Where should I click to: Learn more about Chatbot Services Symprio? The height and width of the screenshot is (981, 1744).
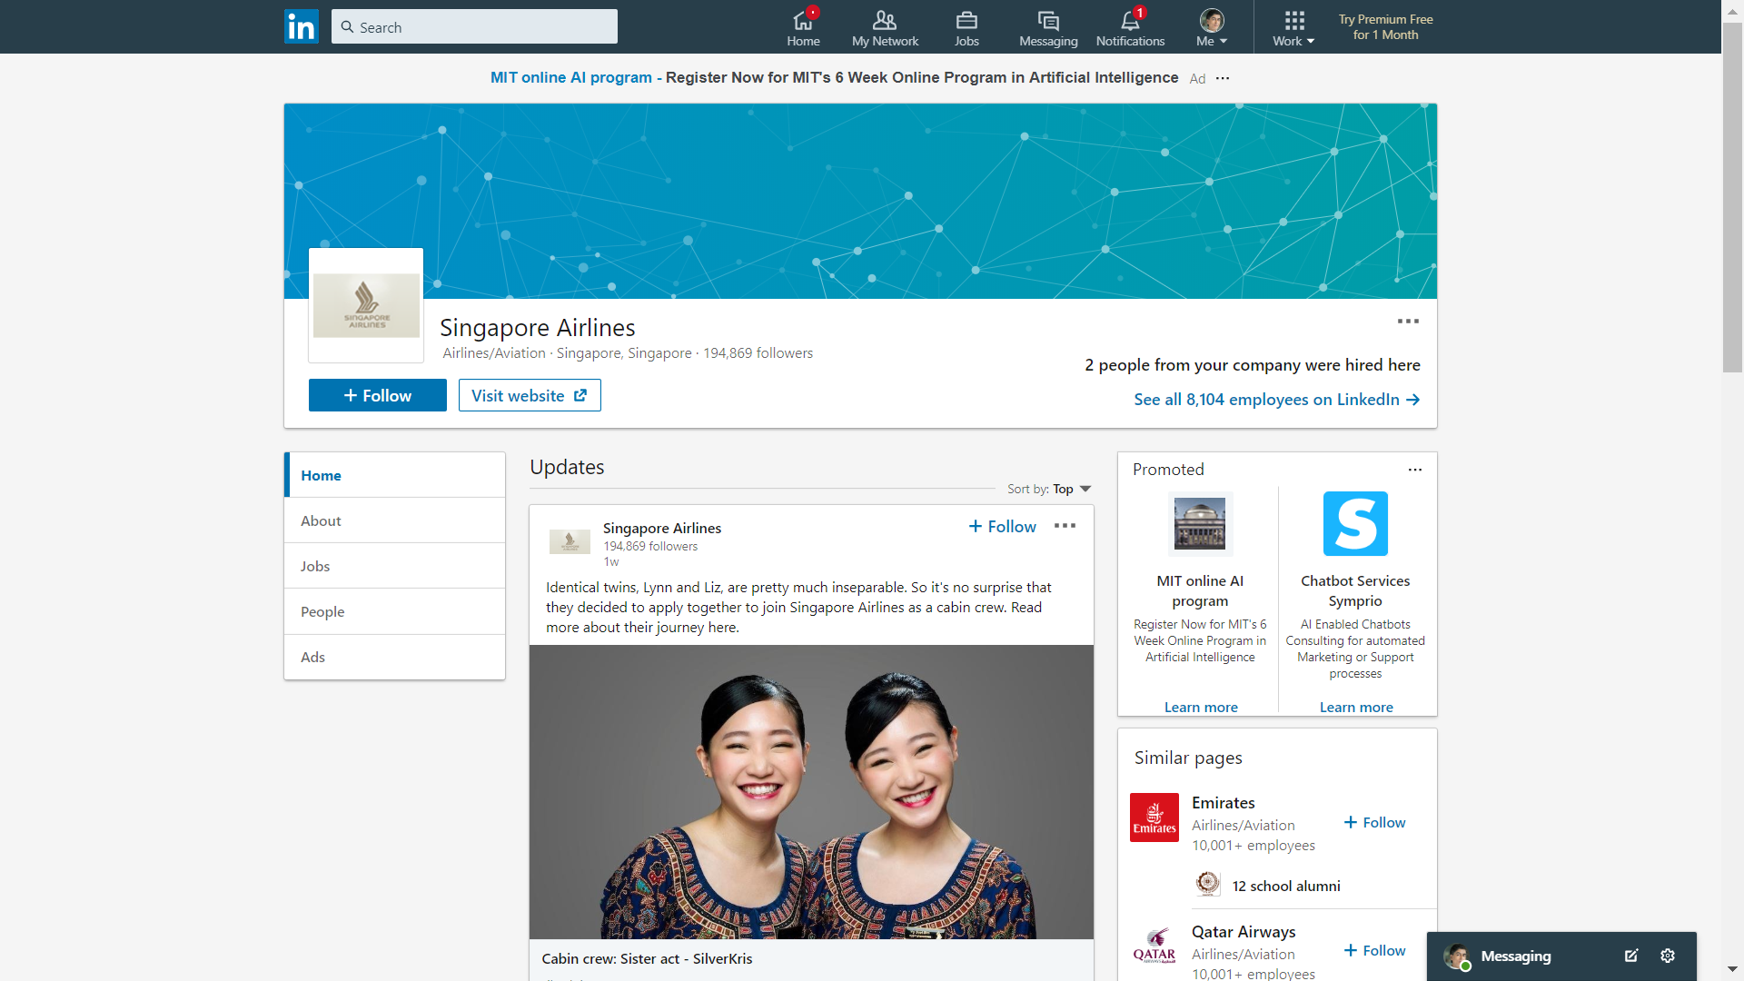click(x=1356, y=707)
